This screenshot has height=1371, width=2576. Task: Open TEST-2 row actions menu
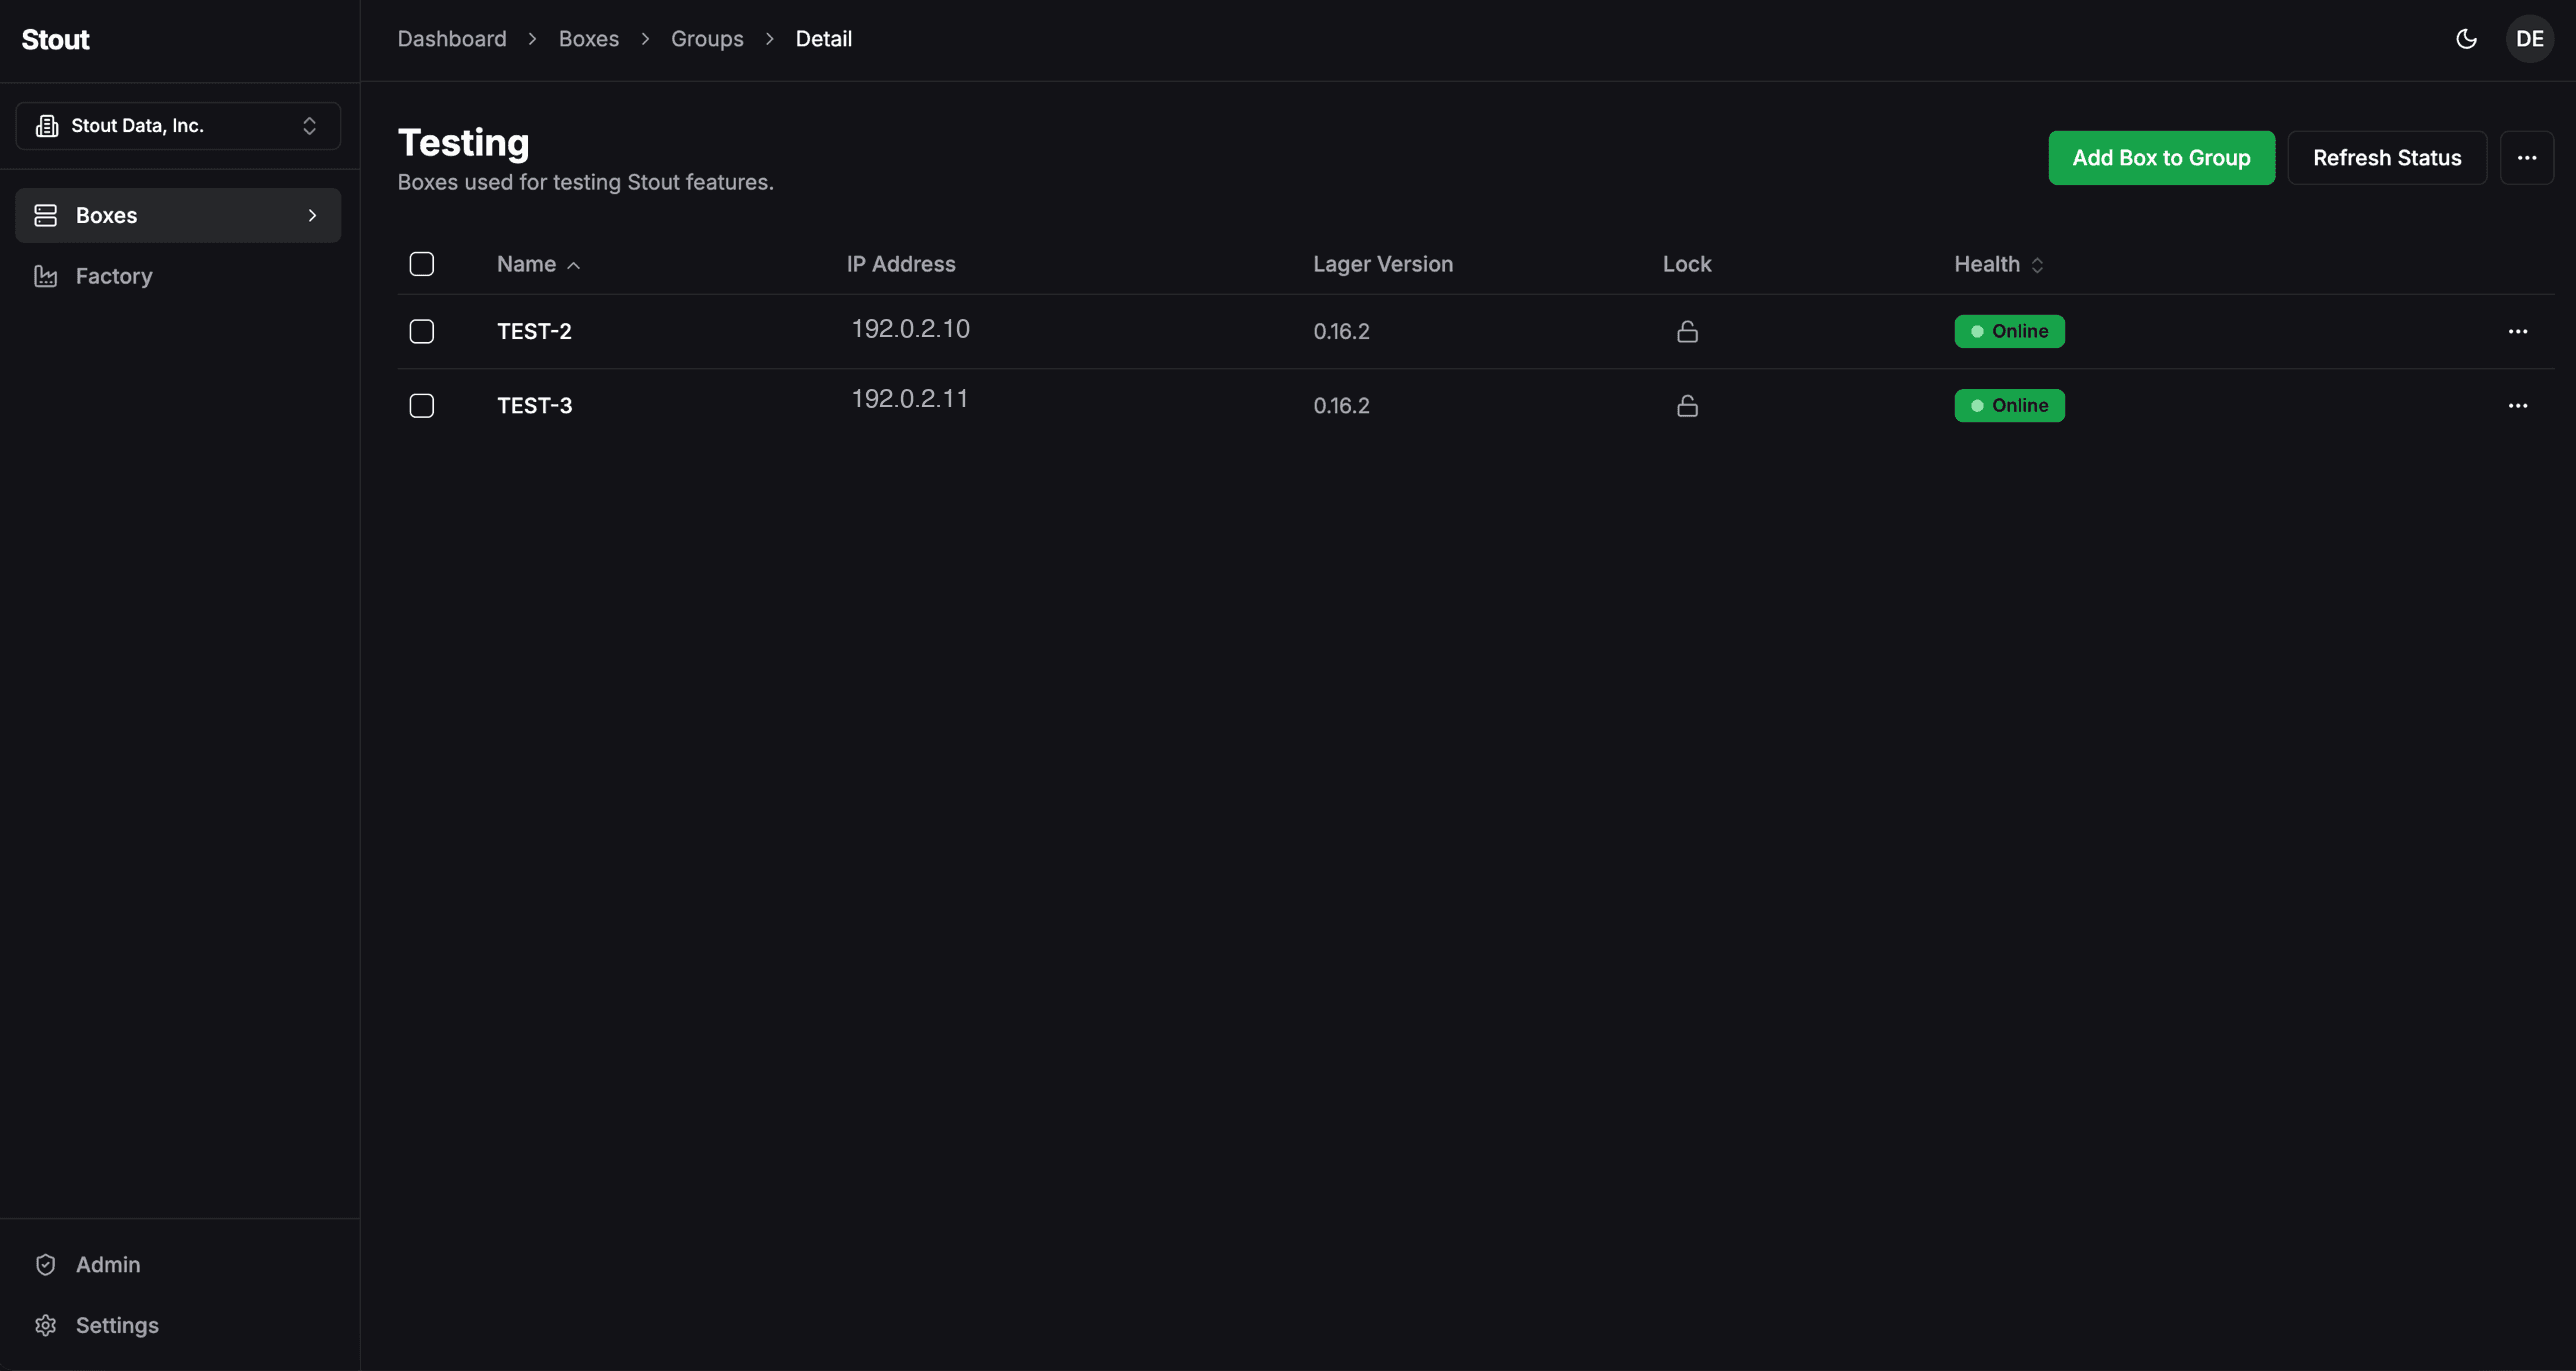click(2517, 331)
